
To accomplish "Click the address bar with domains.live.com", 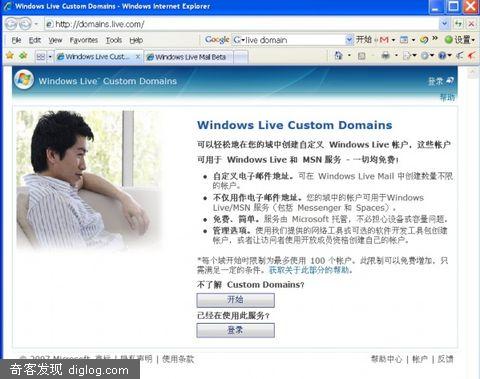I will click(242, 24).
